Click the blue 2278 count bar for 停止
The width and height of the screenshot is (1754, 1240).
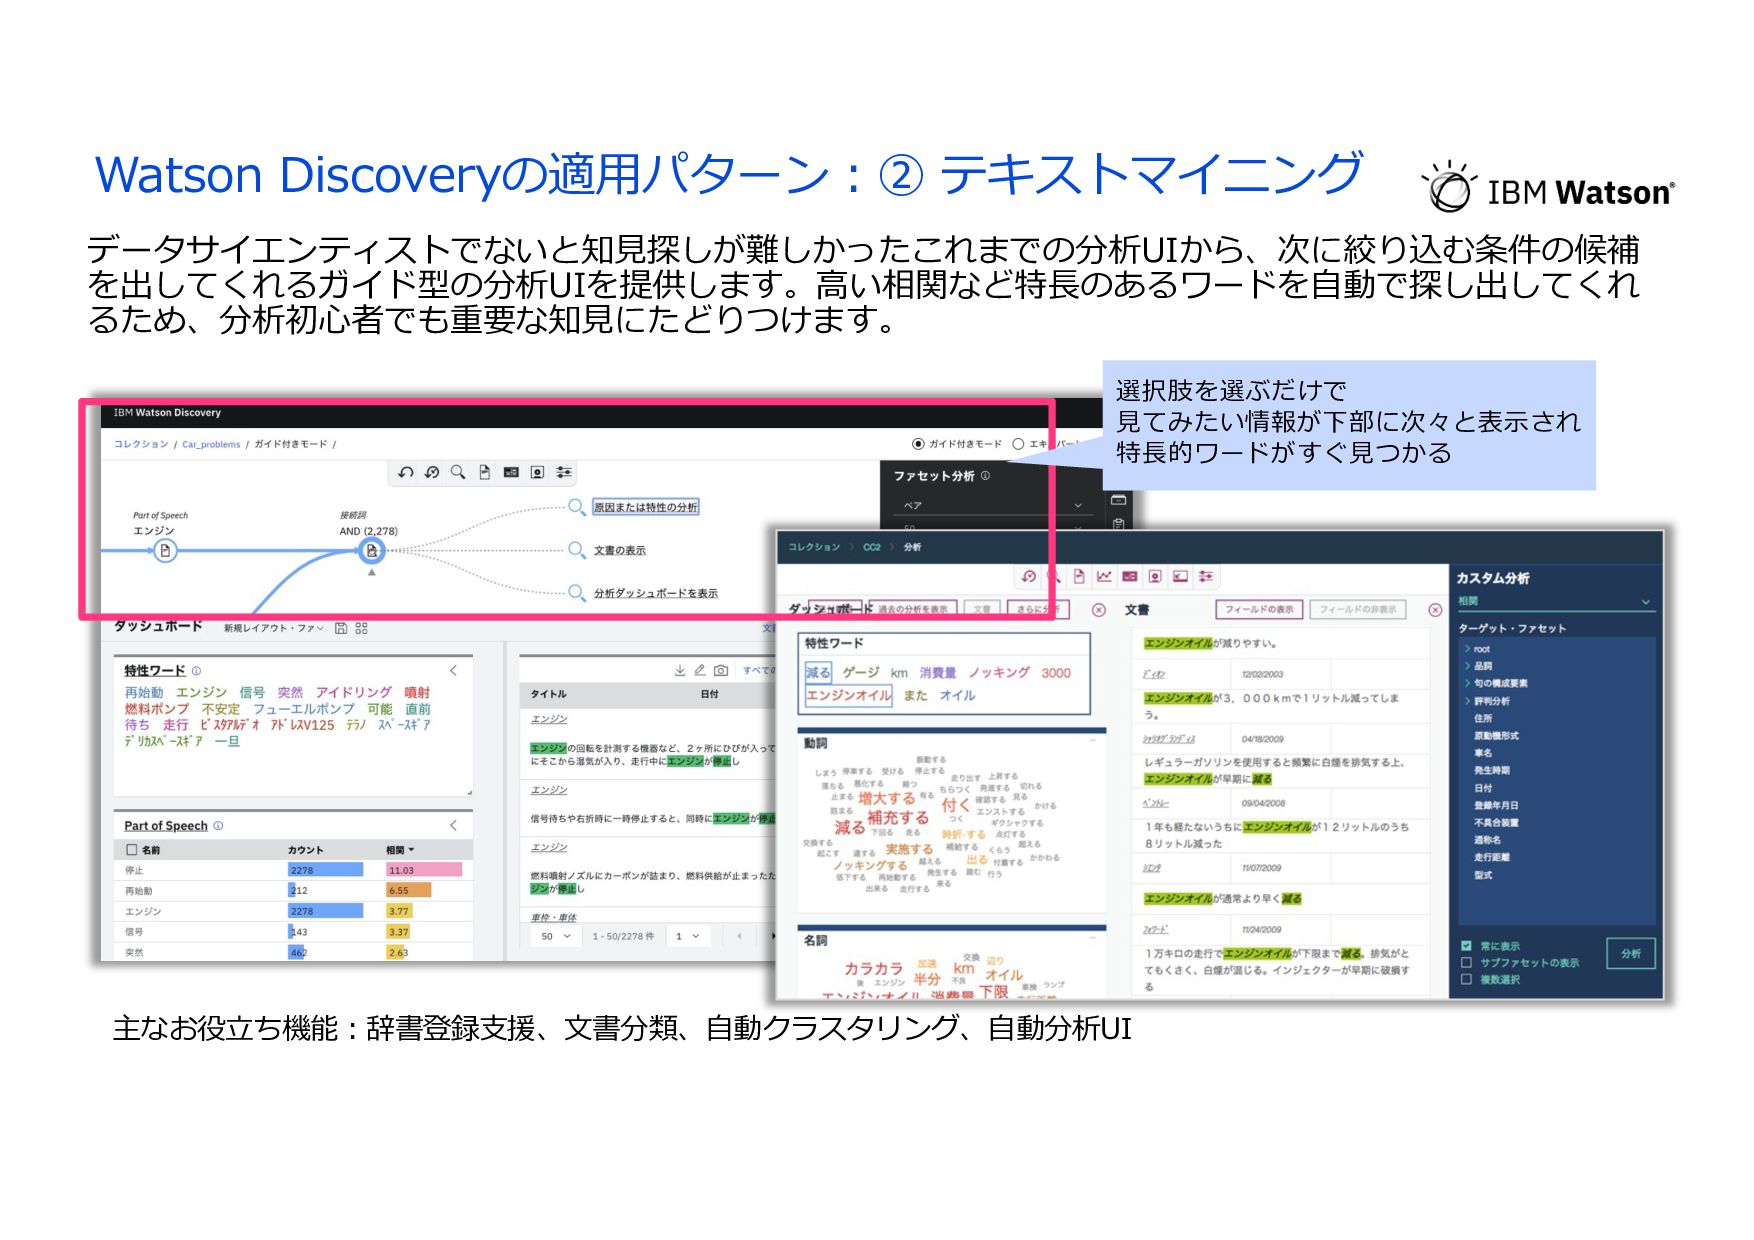tap(326, 870)
